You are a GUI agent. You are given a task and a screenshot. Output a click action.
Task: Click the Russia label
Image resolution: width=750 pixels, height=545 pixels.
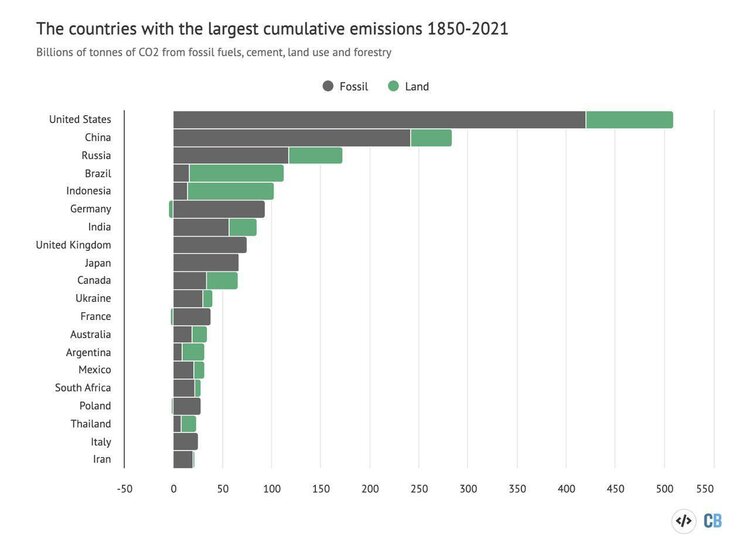point(96,155)
